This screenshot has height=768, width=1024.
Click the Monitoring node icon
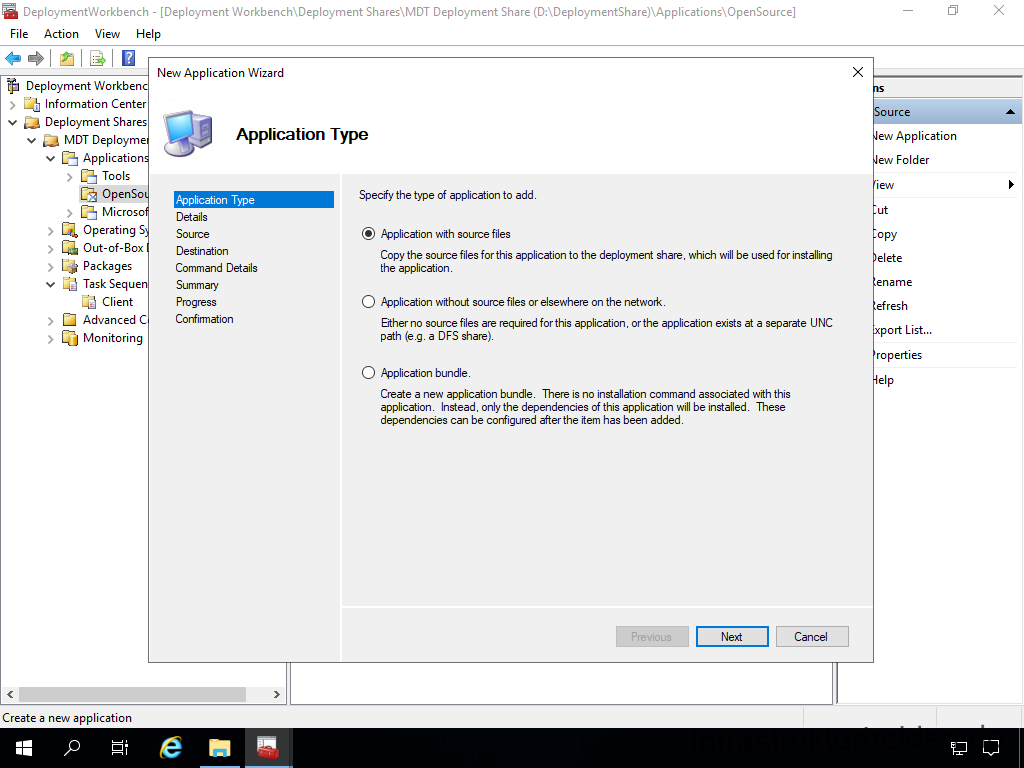[x=70, y=338]
